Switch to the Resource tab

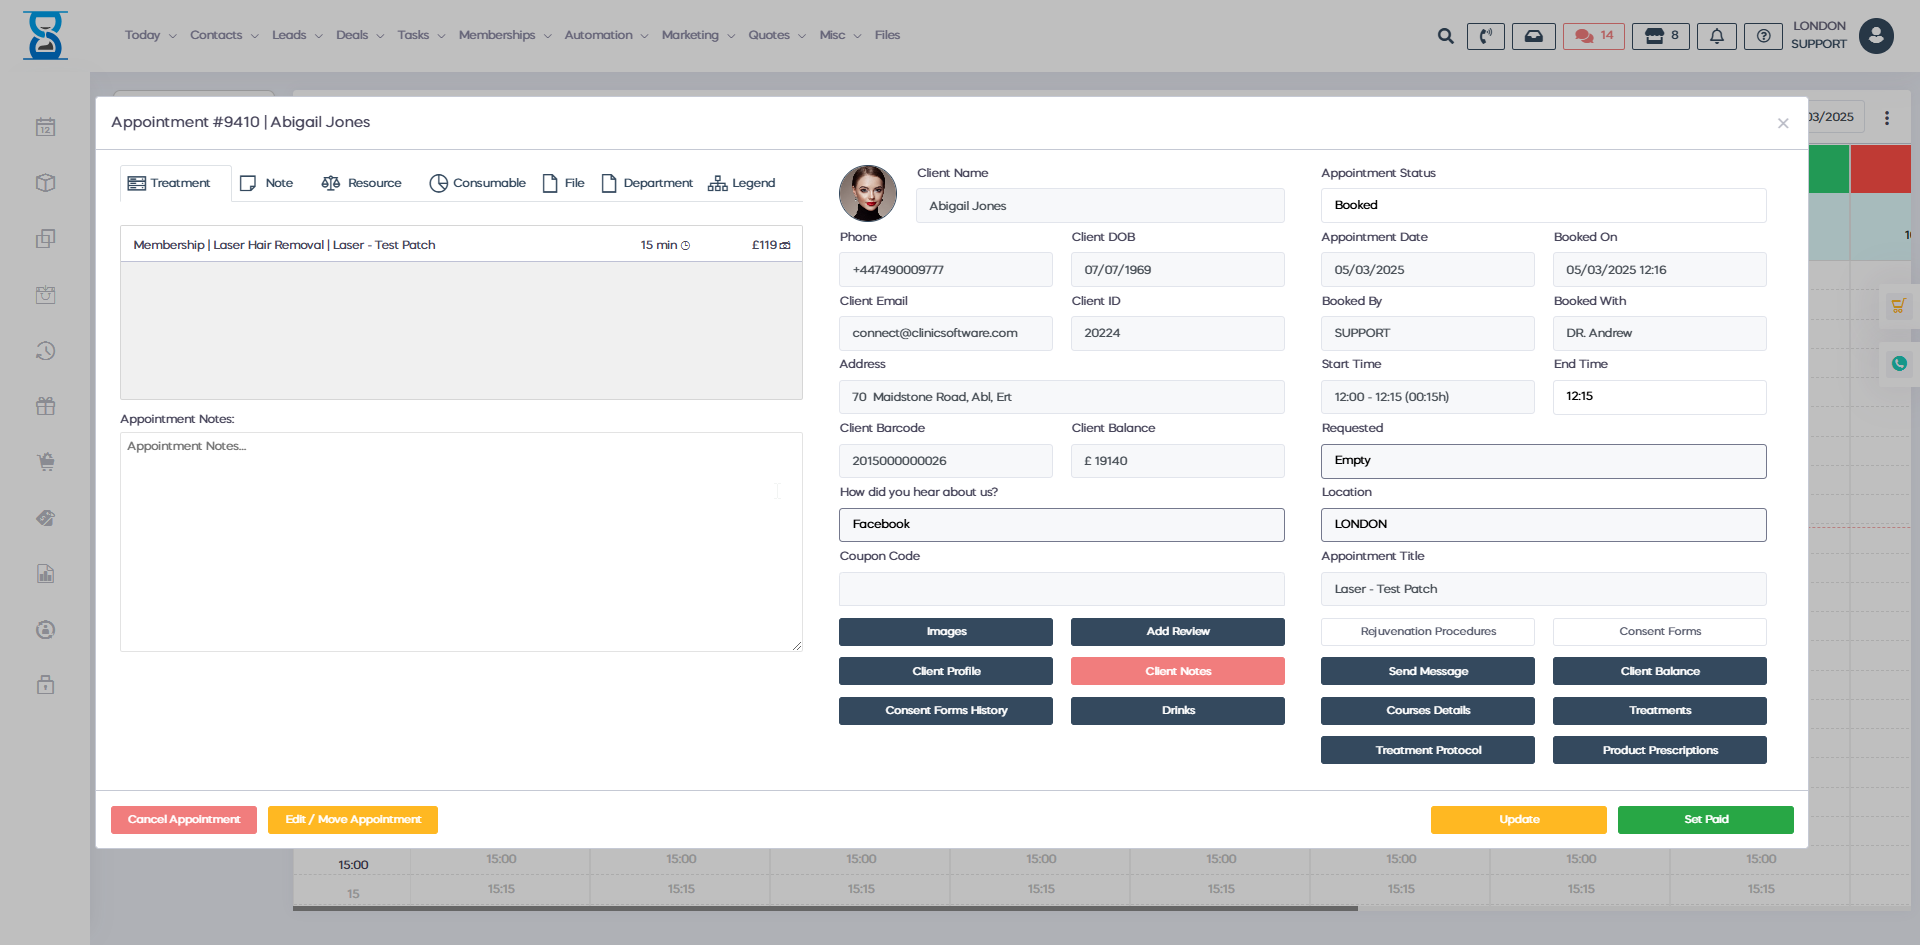coord(361,183)
